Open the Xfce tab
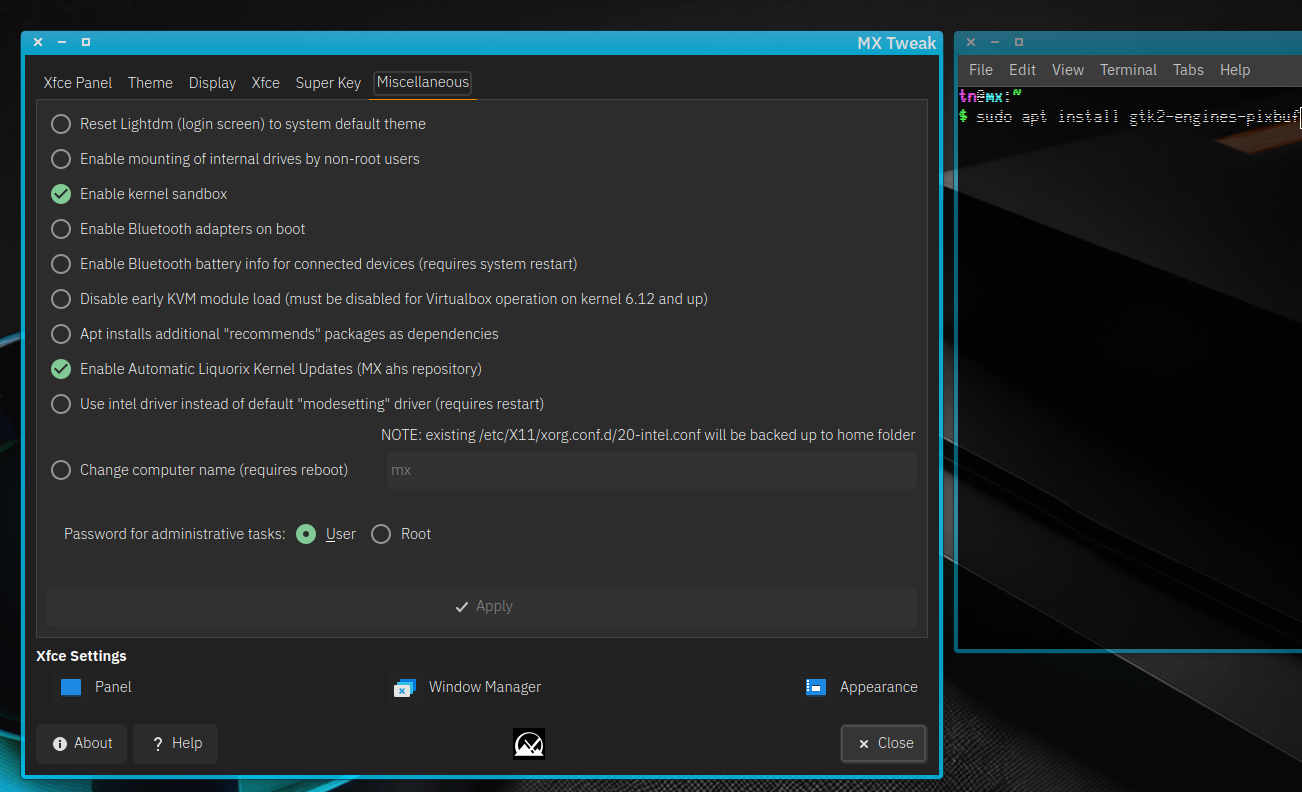The height and width of the screenshot is (792, 1302). 265,83
